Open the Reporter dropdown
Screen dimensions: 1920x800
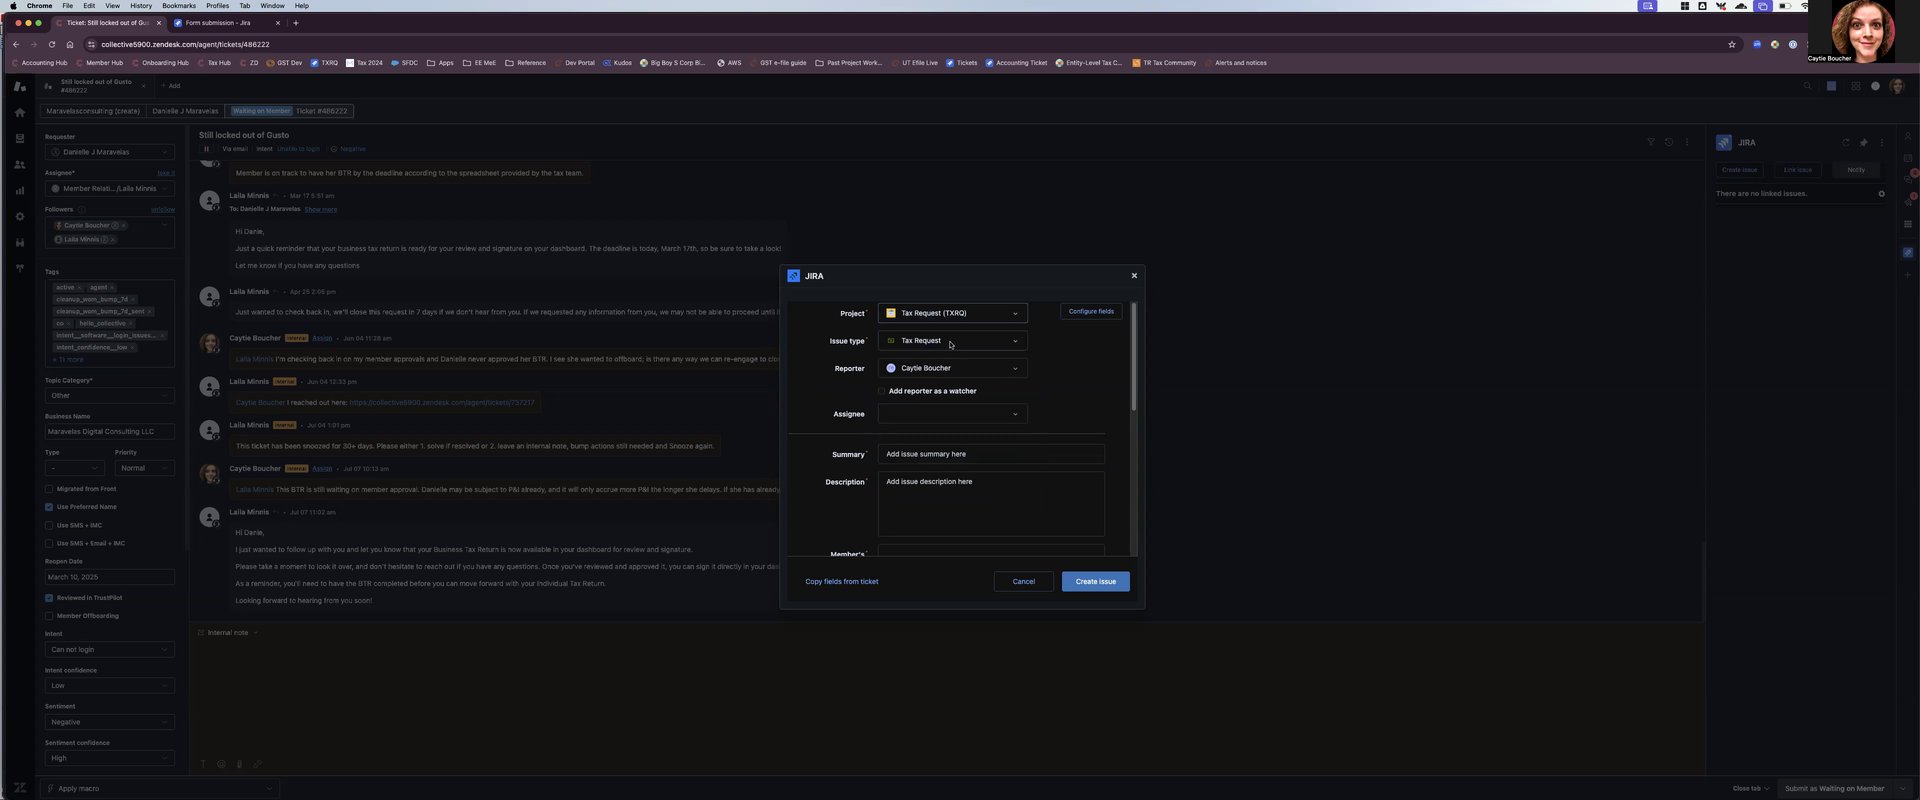(x=952, y=368)
